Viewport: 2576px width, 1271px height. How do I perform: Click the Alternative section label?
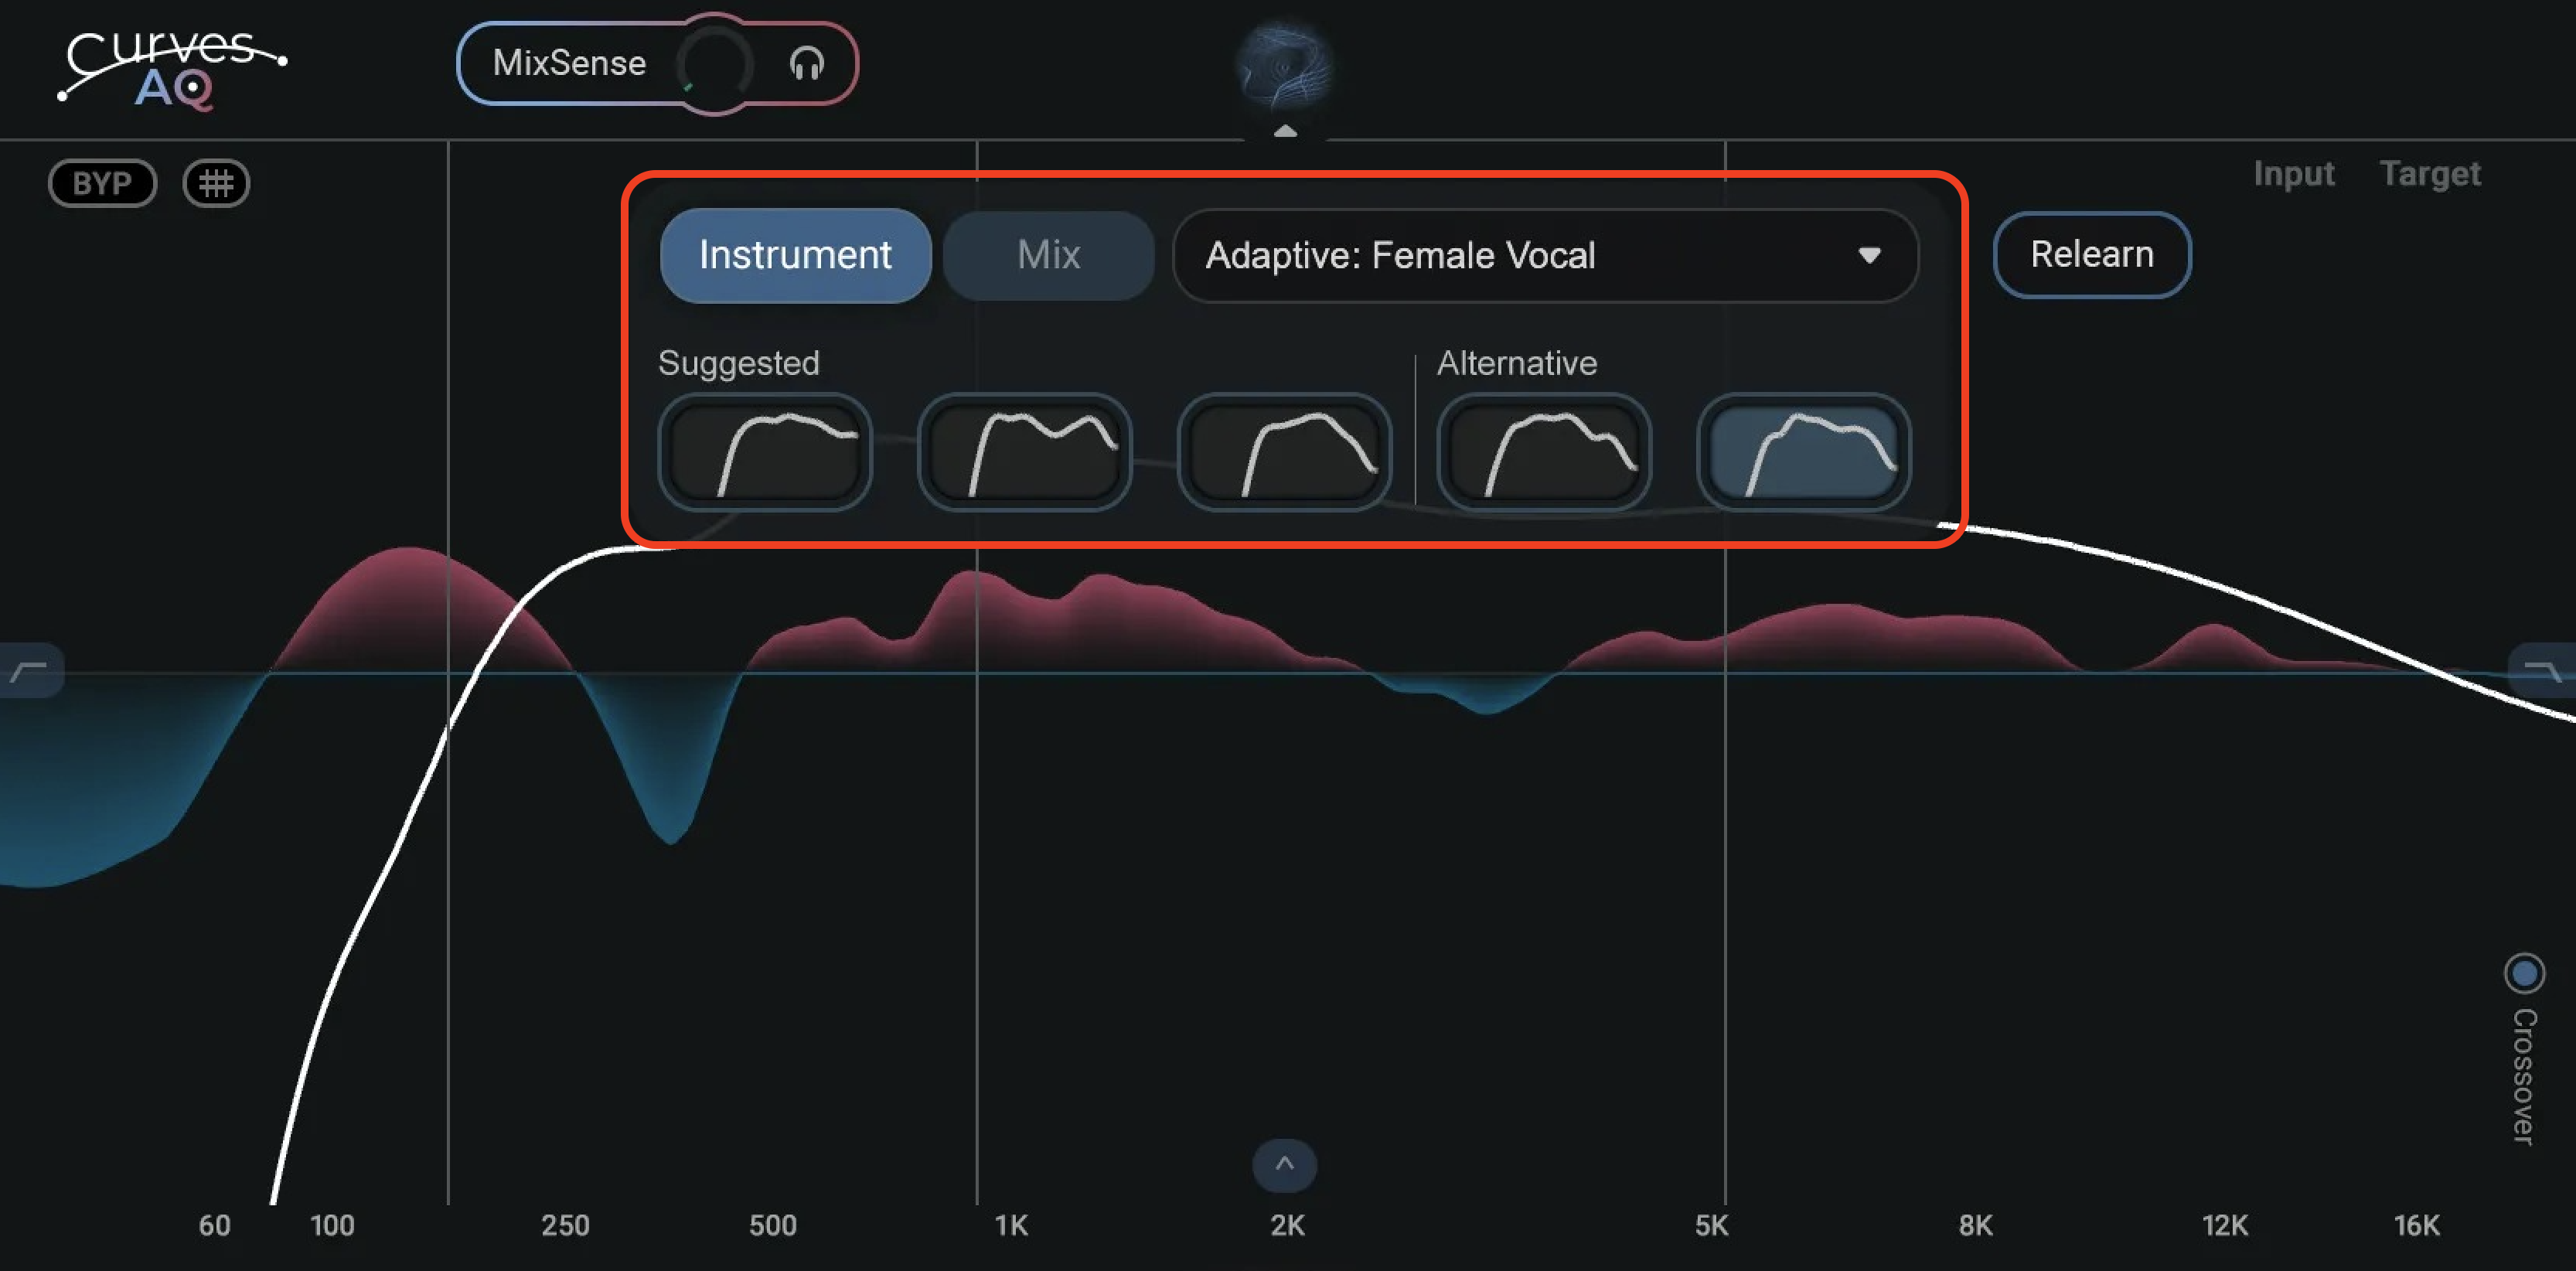pyautogui.click(x=1517, y=363)
